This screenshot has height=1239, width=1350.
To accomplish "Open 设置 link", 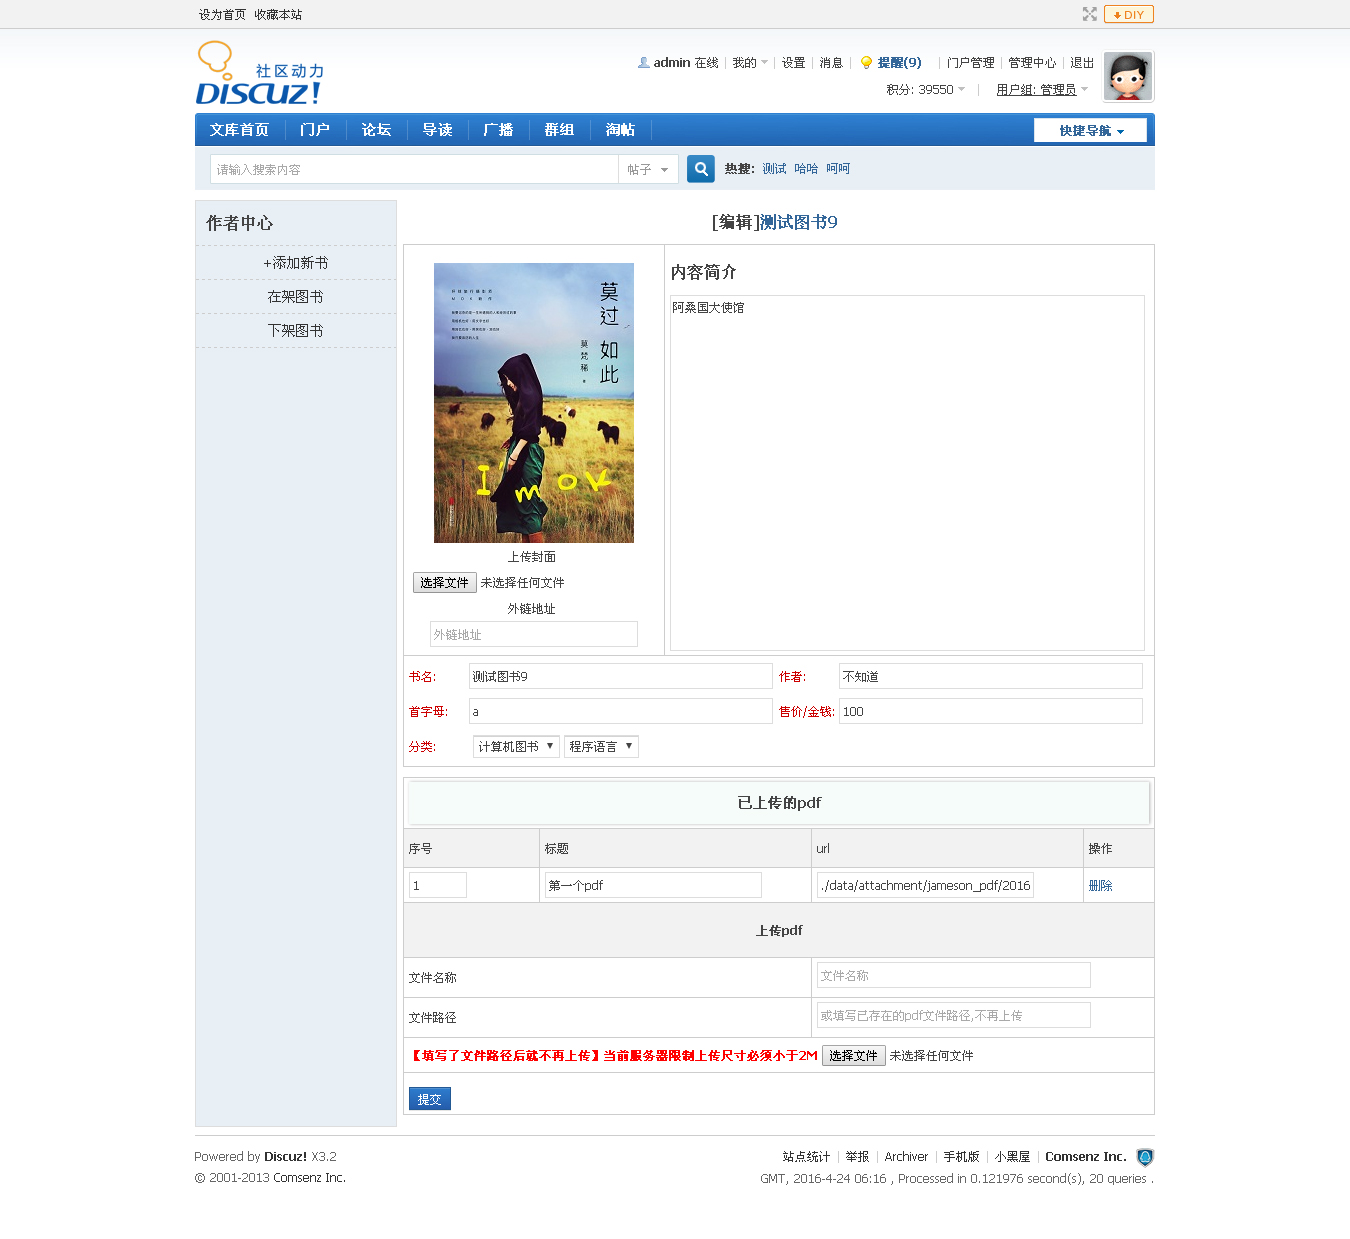I will point(793,62).
